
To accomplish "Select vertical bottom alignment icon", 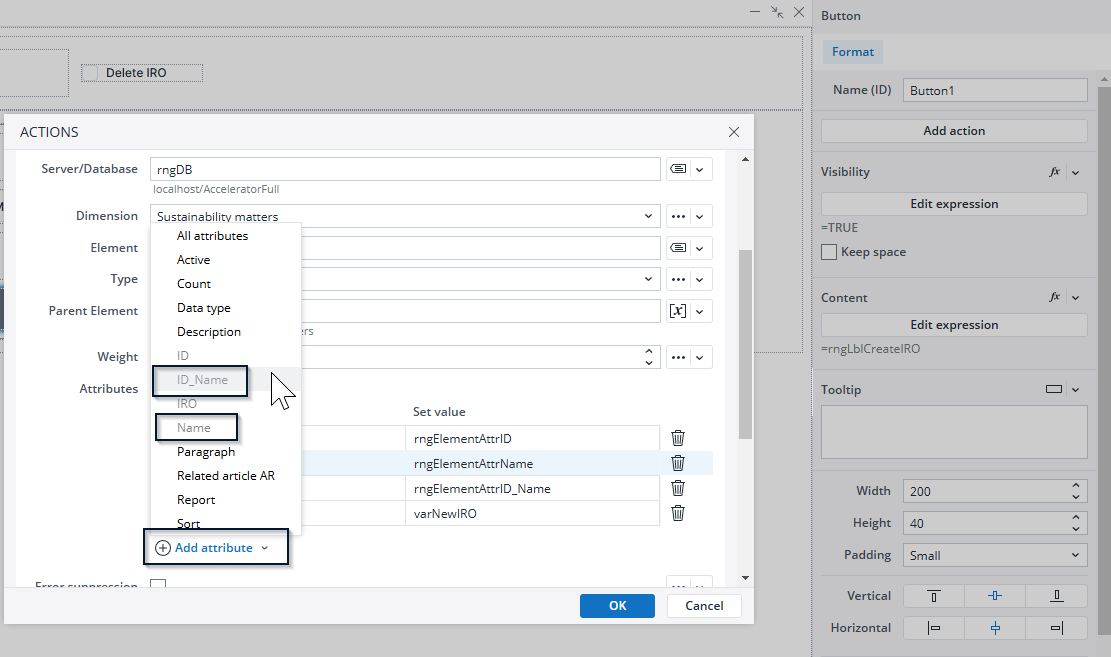I will click(x=1056, y=596).
